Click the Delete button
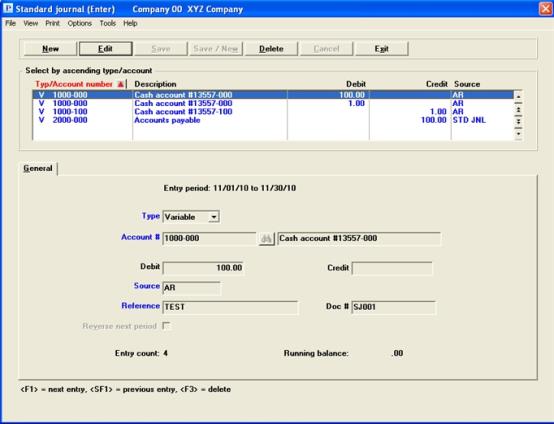 [x=271, y=49]
